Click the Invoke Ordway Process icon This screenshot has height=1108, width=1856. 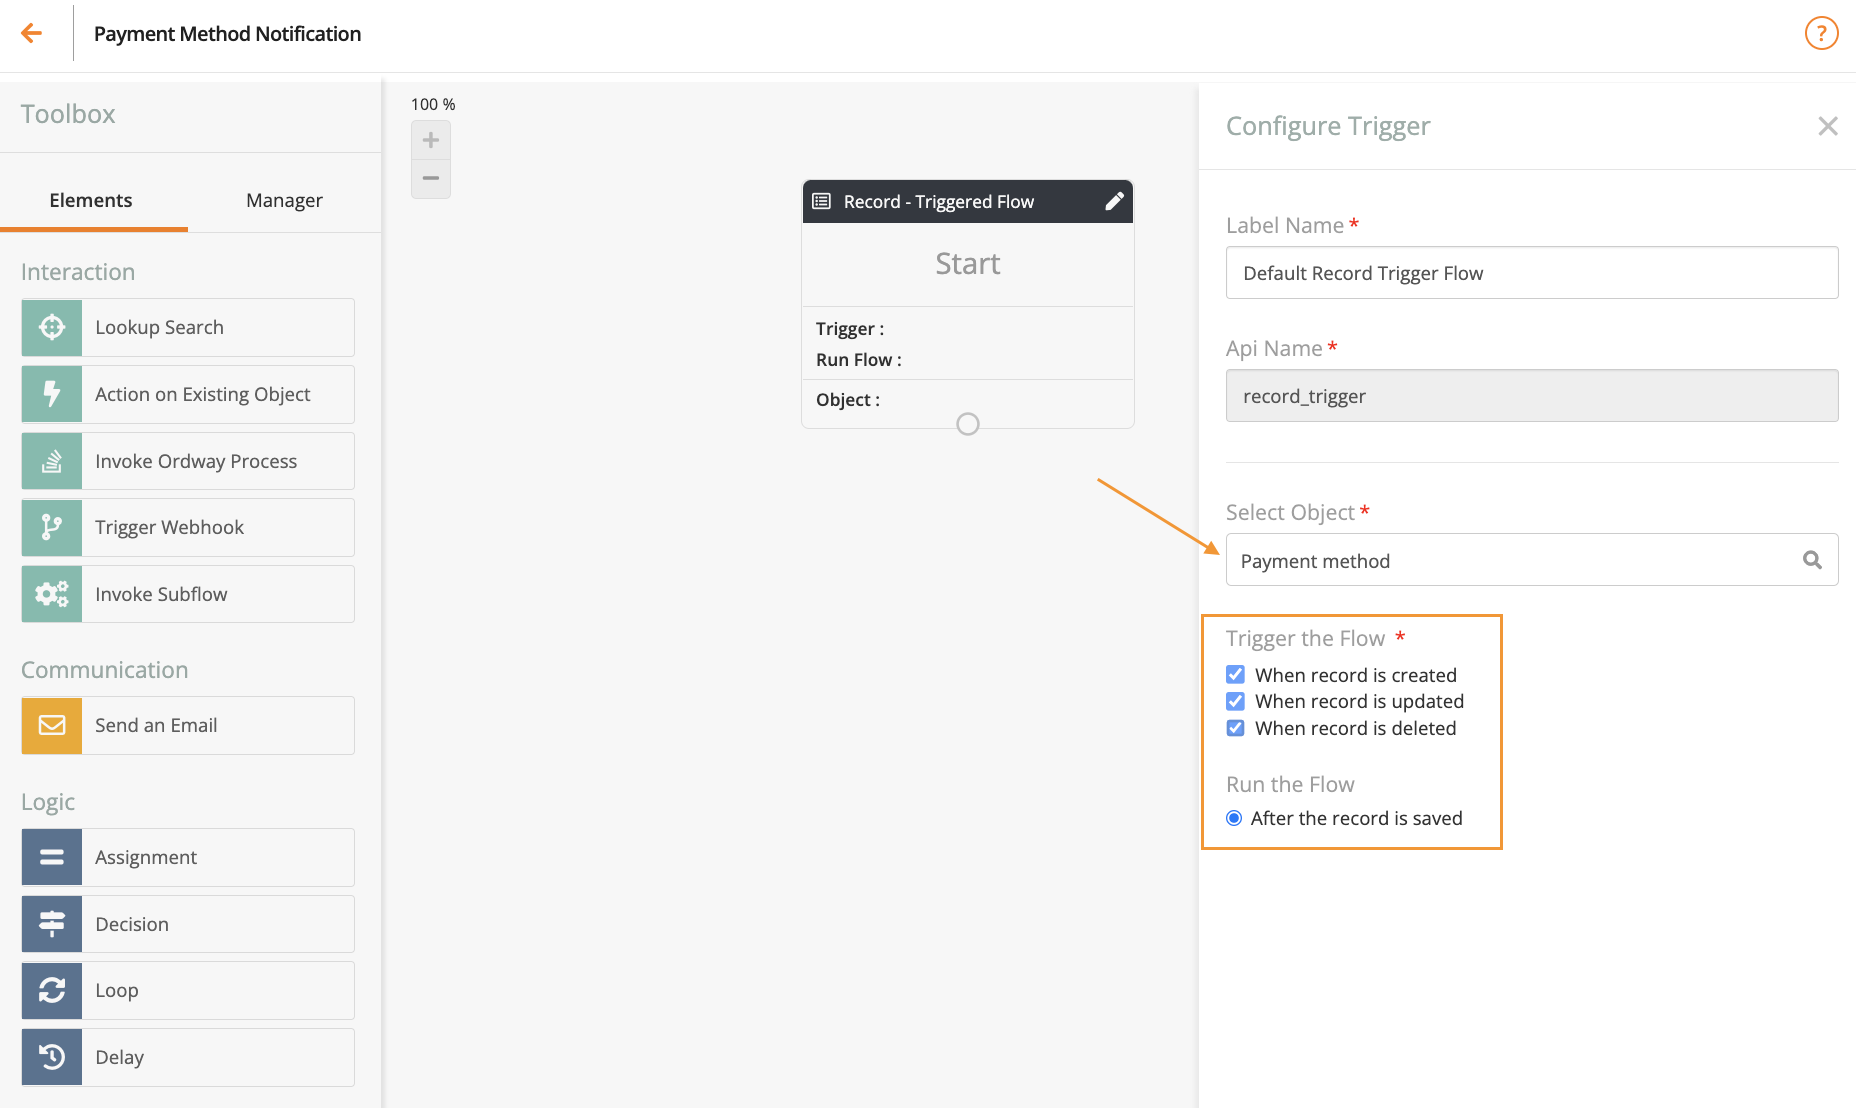pos(52,461)
